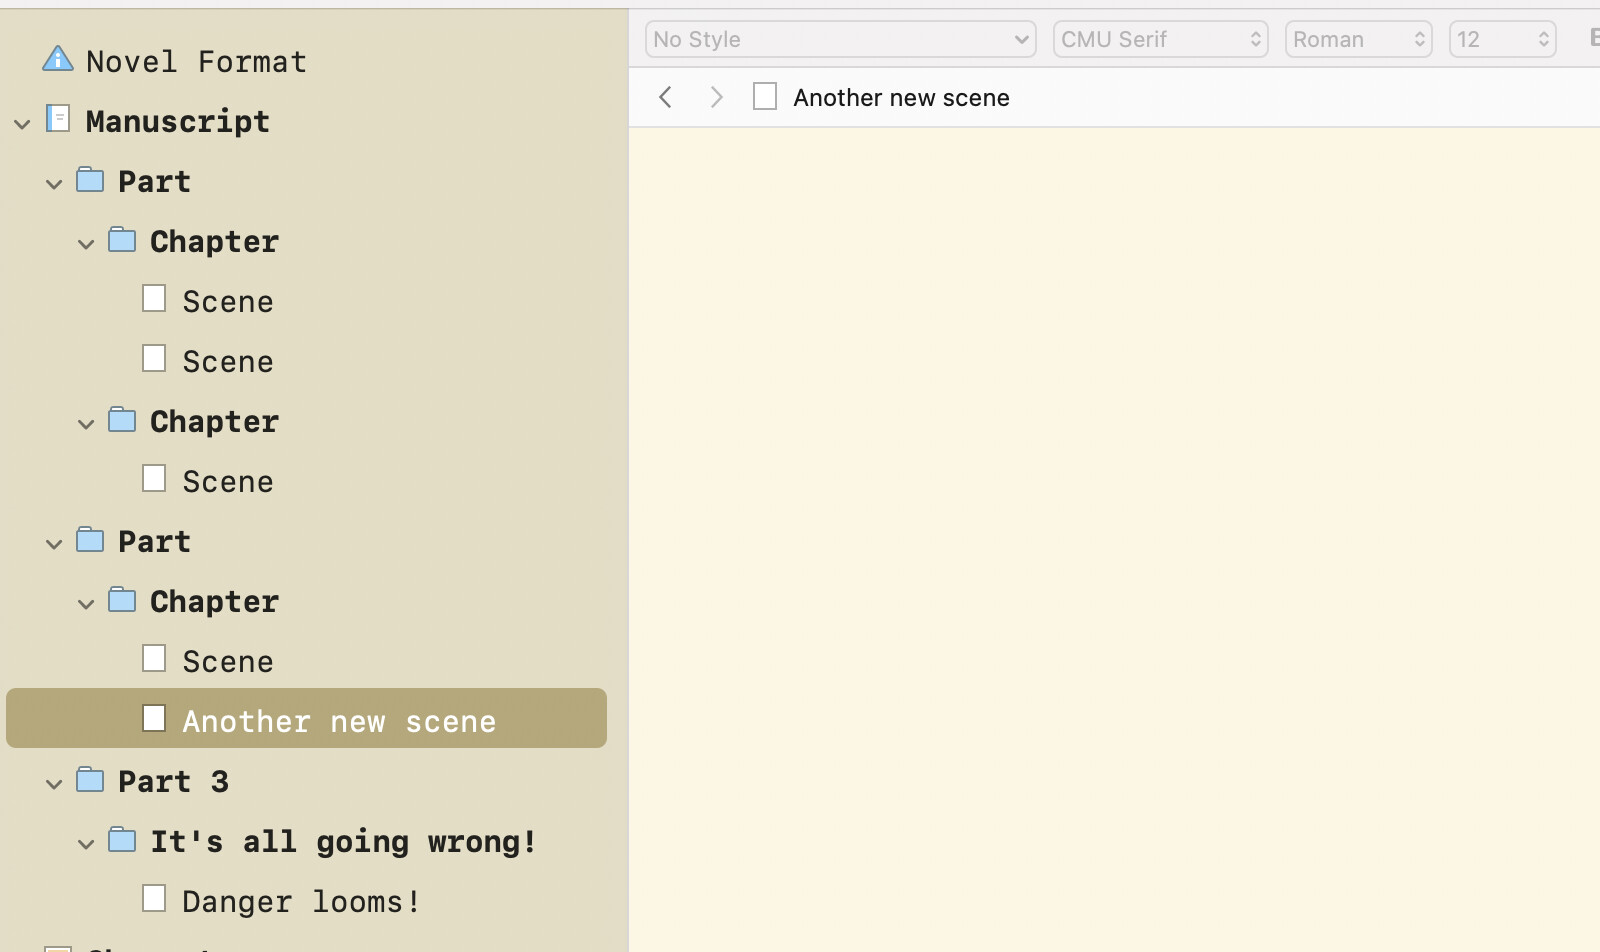Click the first Part folder icon

coord(90,179)
